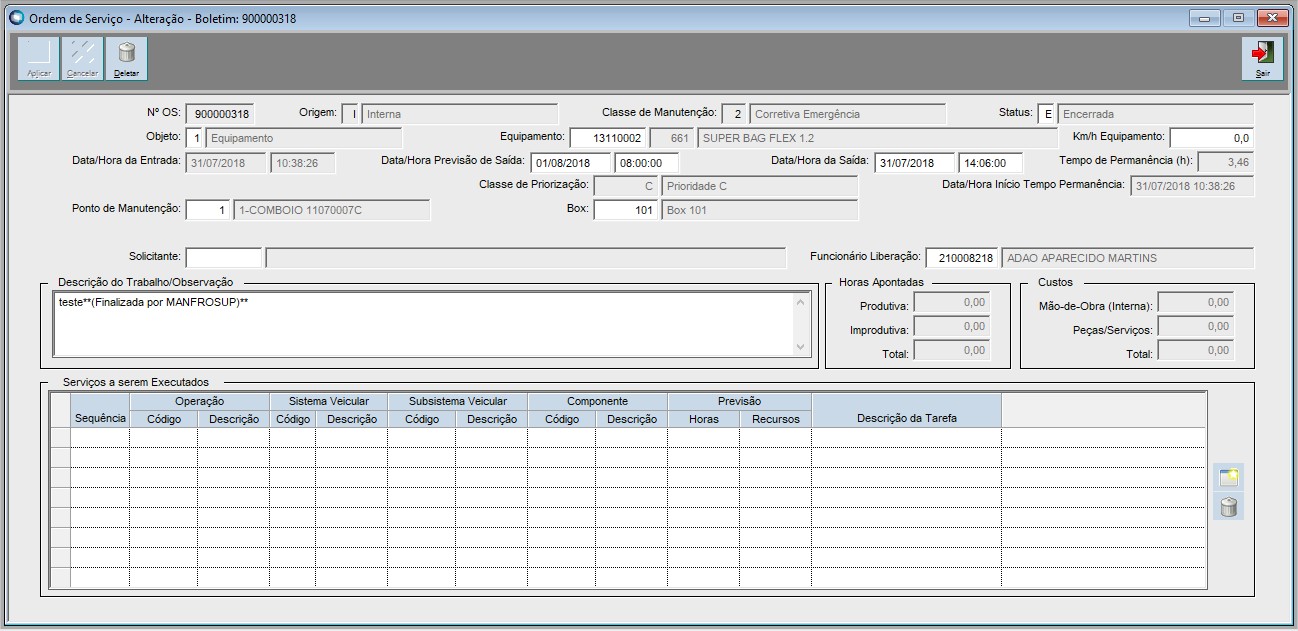Click Previsão de Saída time 08:00:00

coord(647,163)
